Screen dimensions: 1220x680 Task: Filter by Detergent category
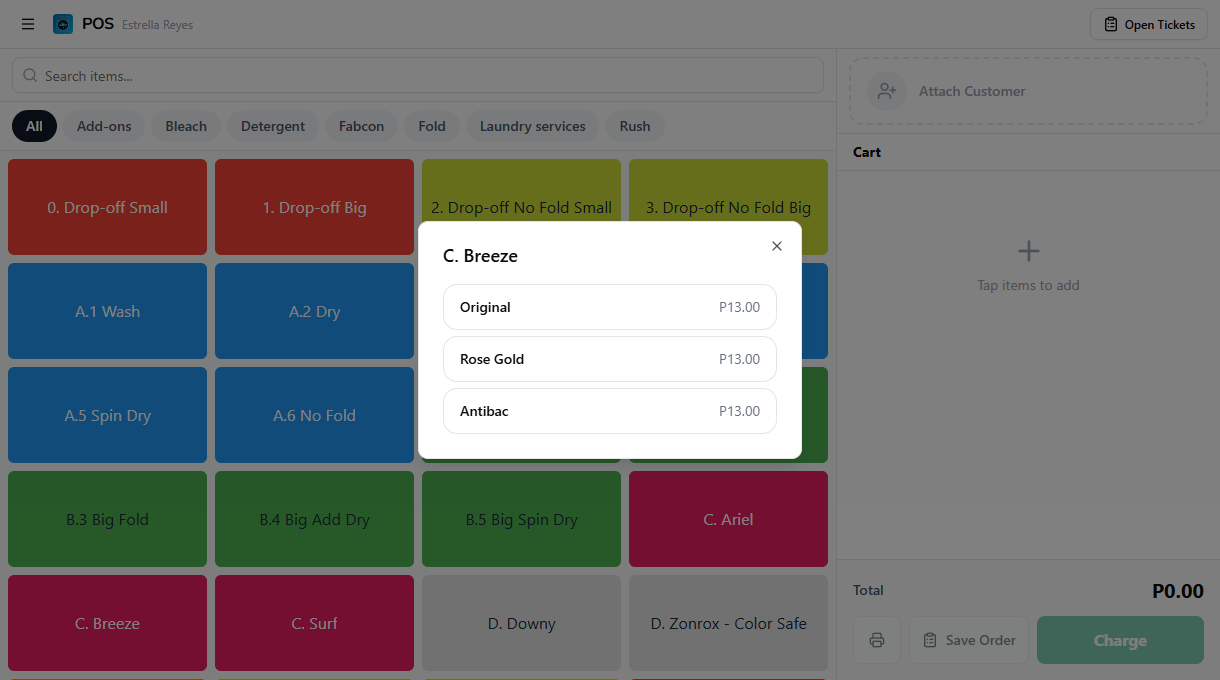coord(273,126)
